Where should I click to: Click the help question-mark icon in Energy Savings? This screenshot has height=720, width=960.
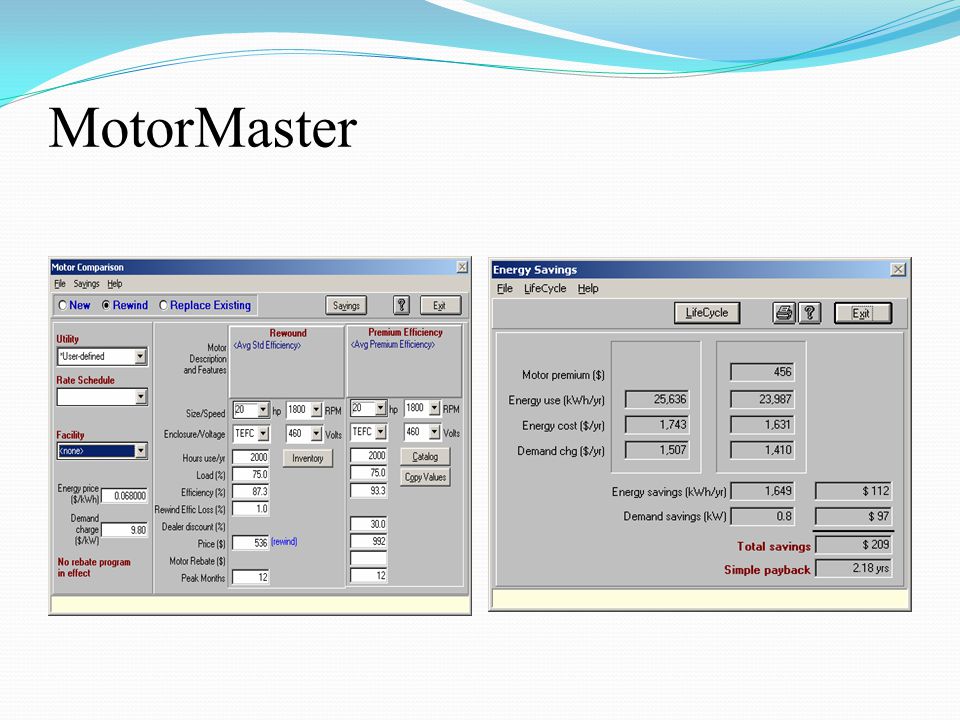tap(809, 313)
